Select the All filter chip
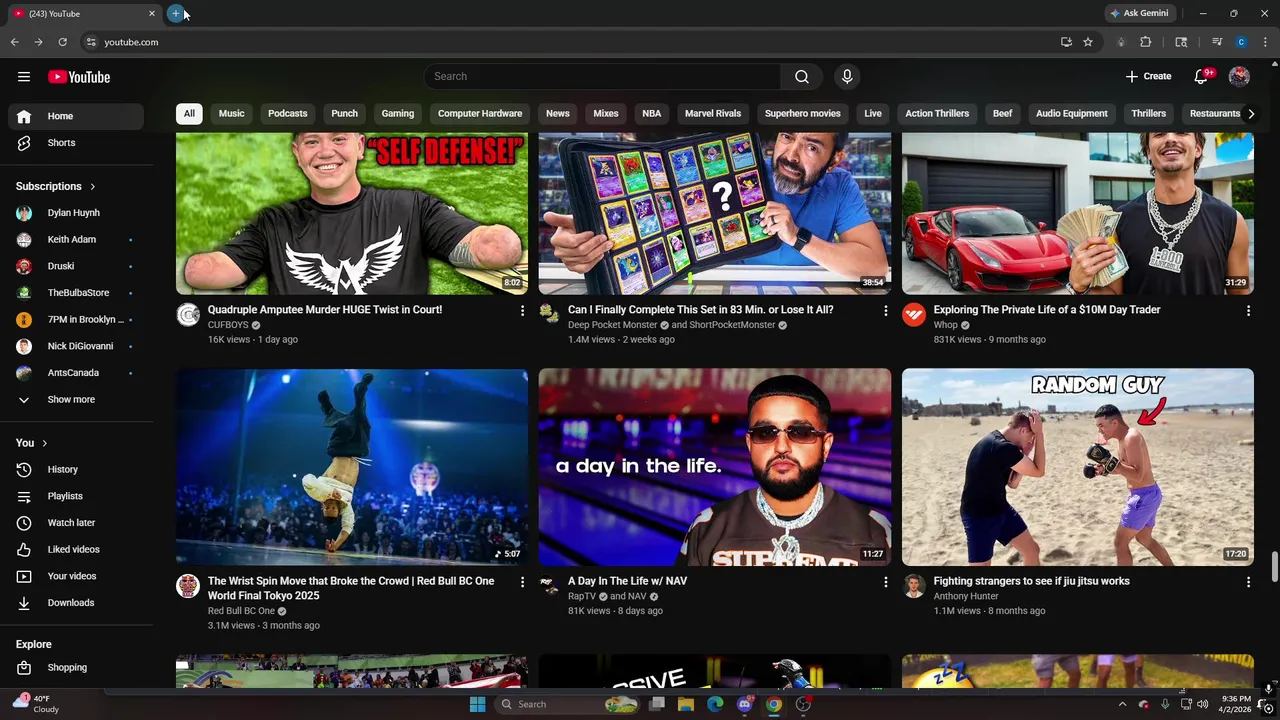The width and height of the screenshot is (1280, 720). coord(189,114)
